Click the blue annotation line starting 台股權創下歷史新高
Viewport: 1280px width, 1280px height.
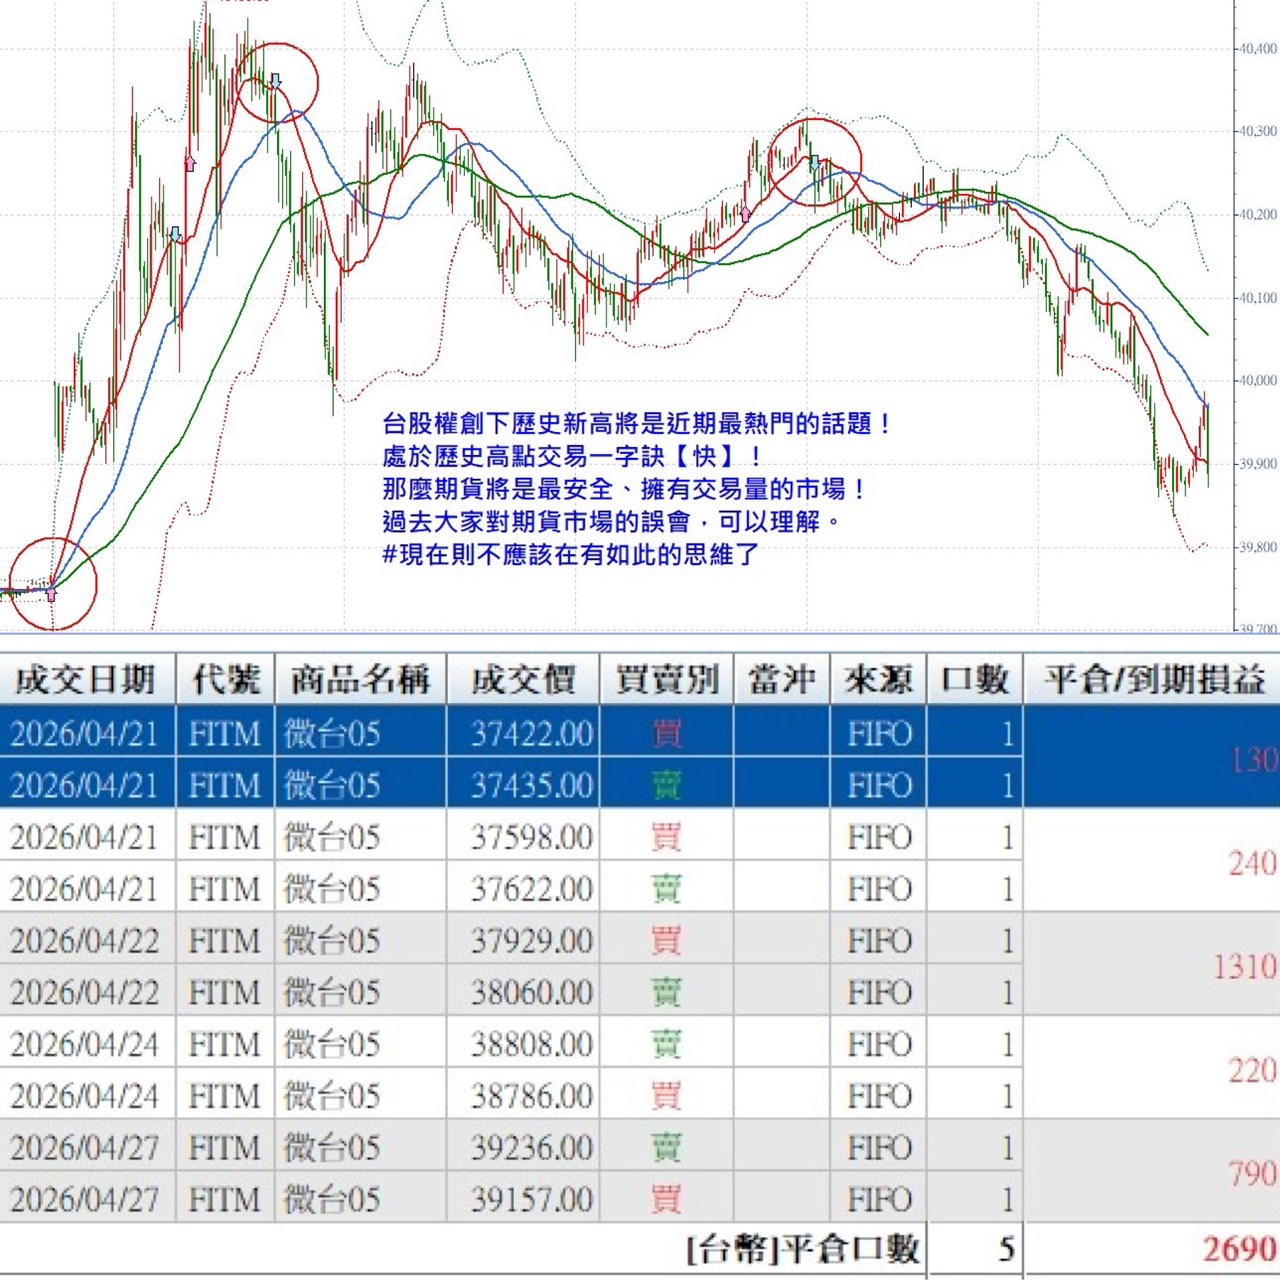coord(636,424)
